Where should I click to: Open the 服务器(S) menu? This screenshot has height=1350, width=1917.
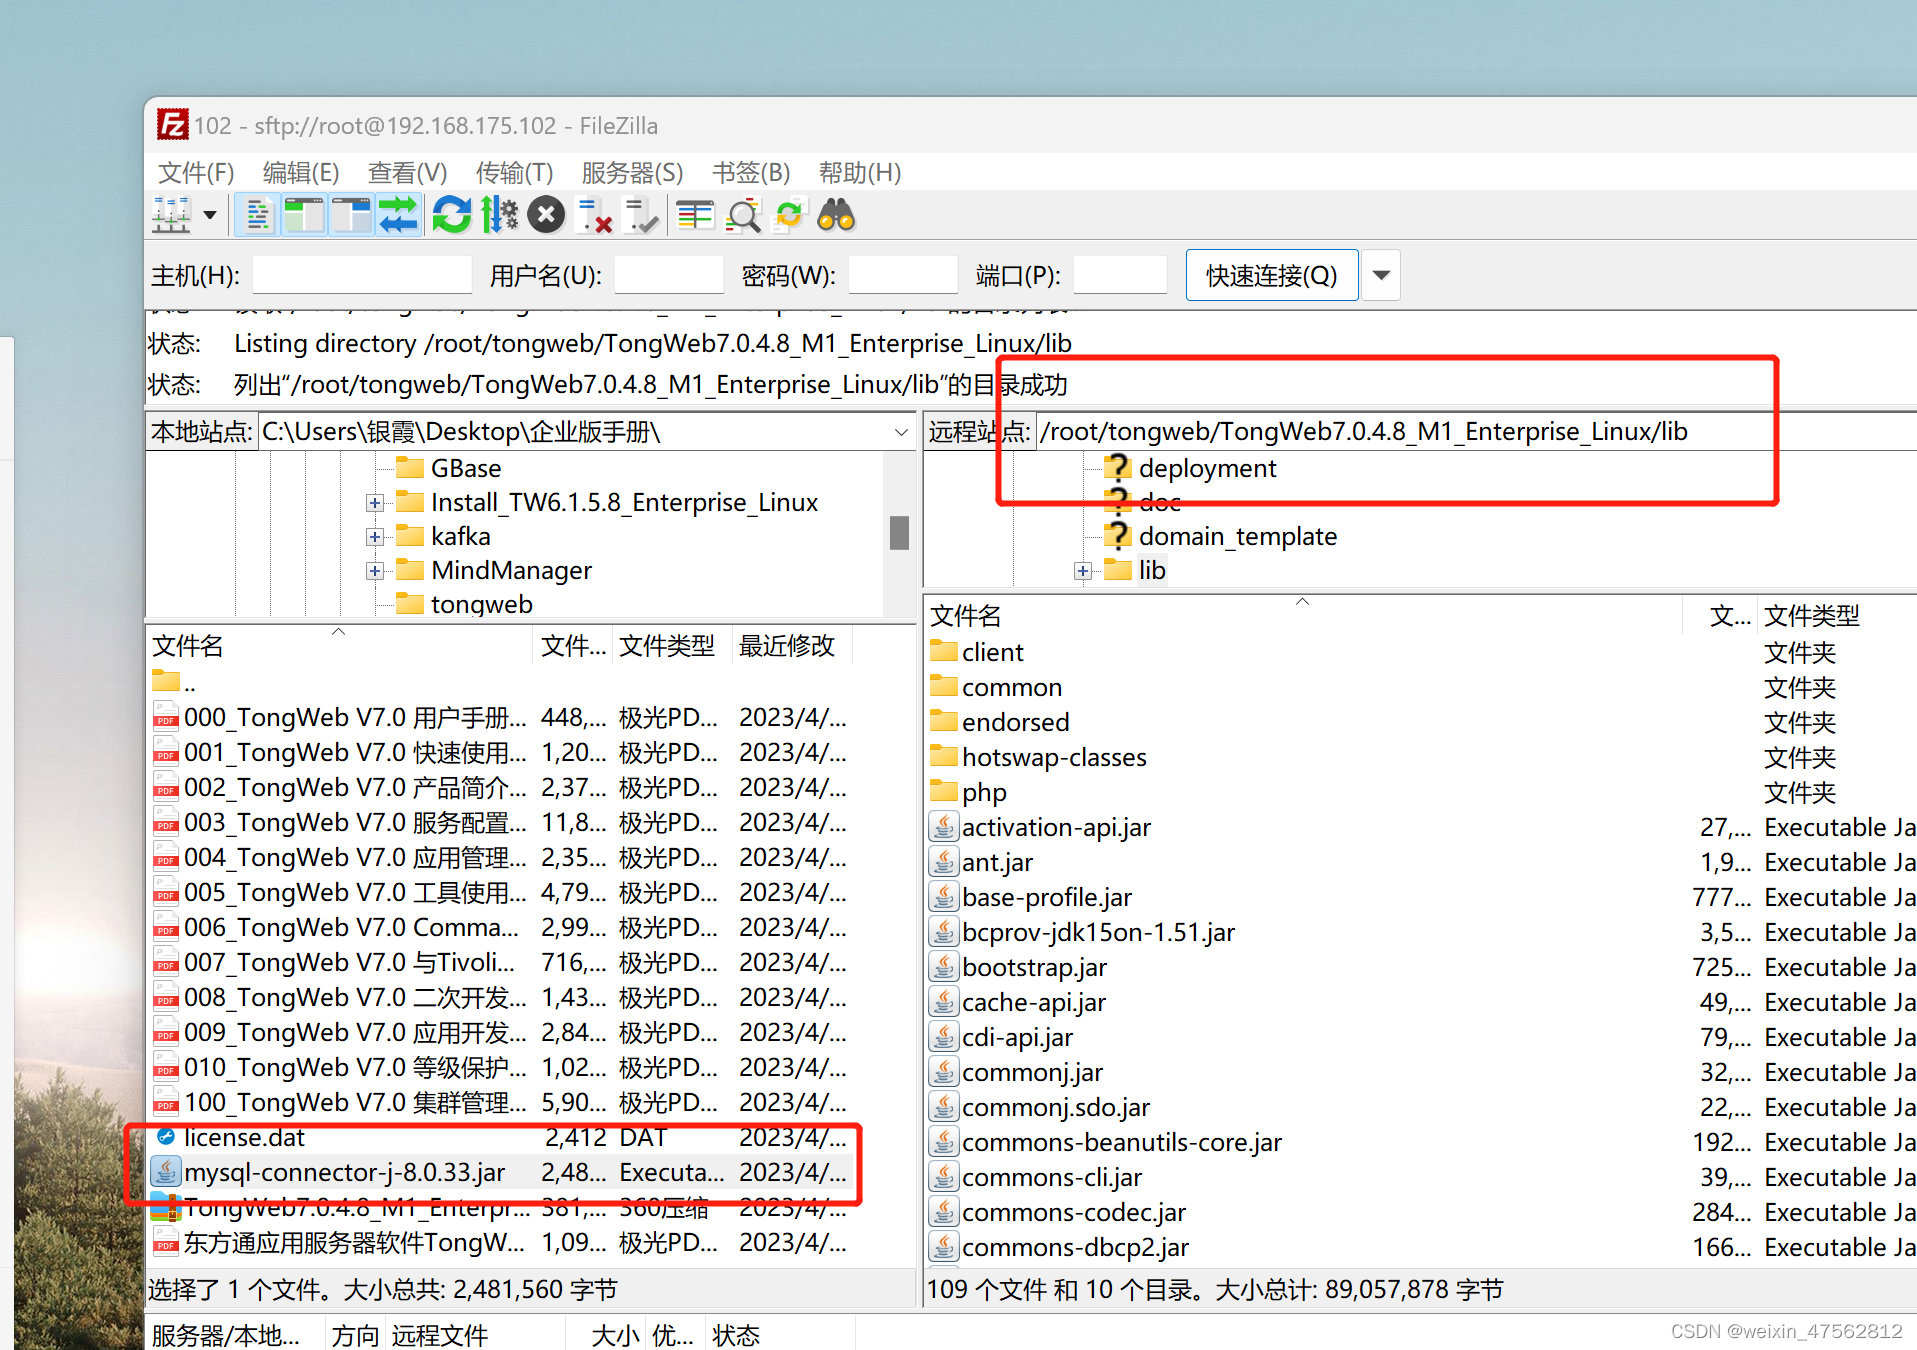coord(632,172)
